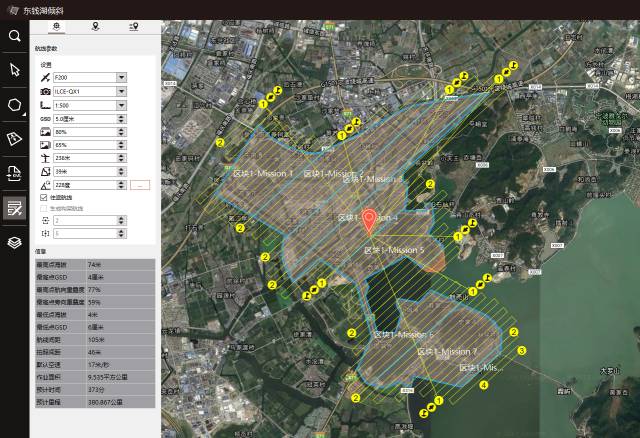Choose the polygon drawing tool

click(14, 104)
